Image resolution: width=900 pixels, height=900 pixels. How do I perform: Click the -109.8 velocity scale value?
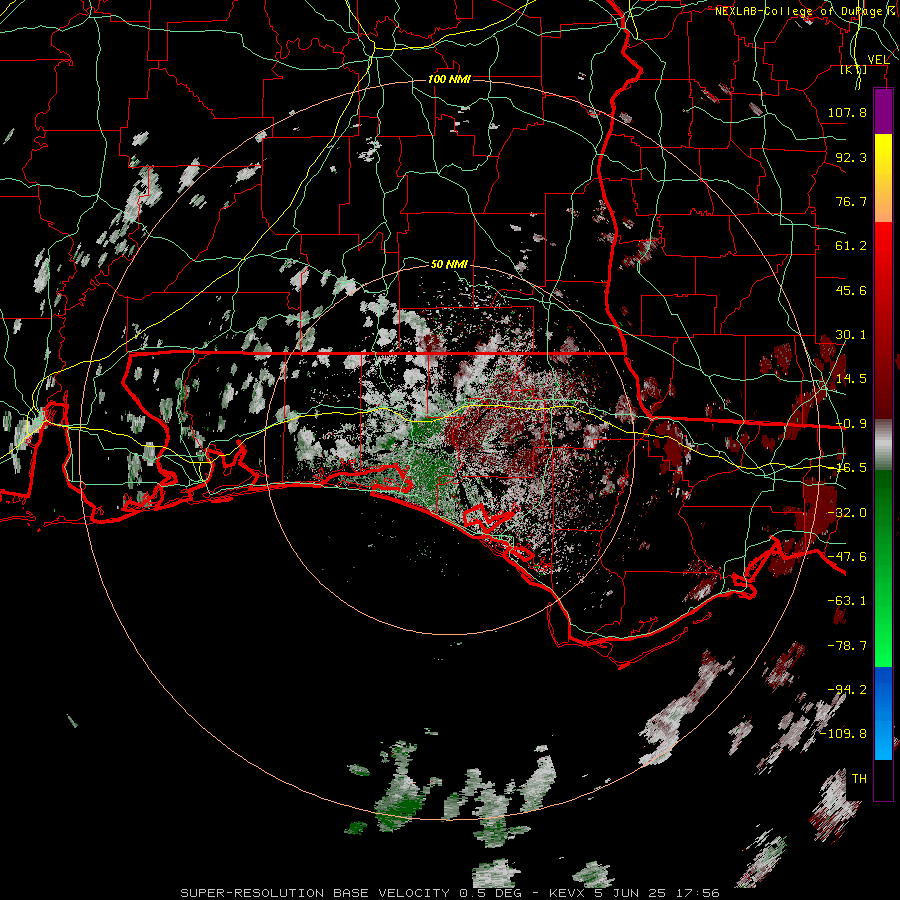tap(844, 734)
